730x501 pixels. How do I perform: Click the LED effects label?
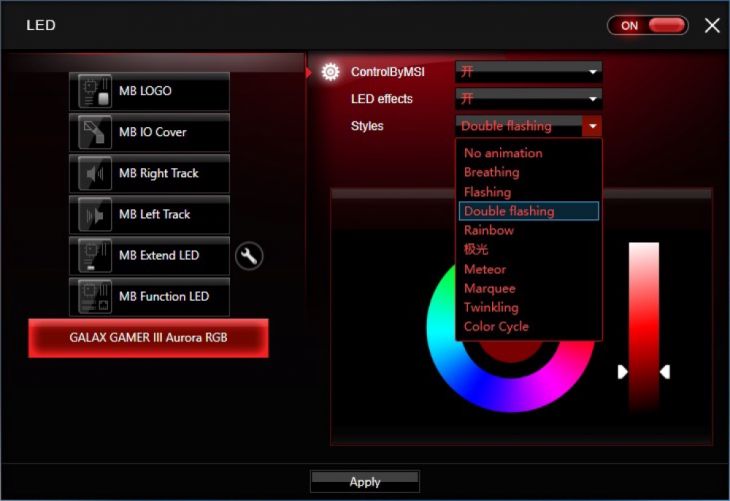click(x=382, y=99)
